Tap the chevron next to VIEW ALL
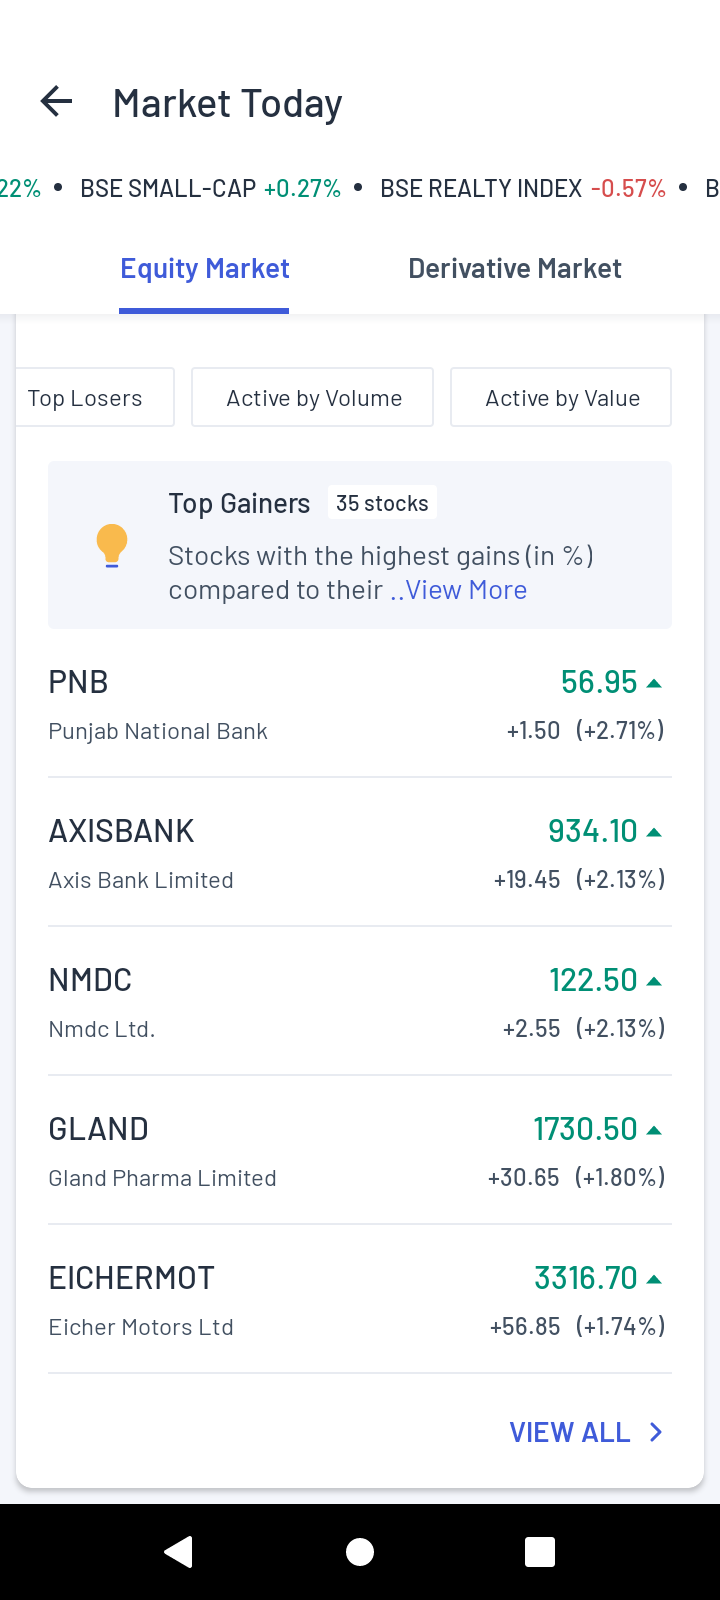 click(656, 1432)
